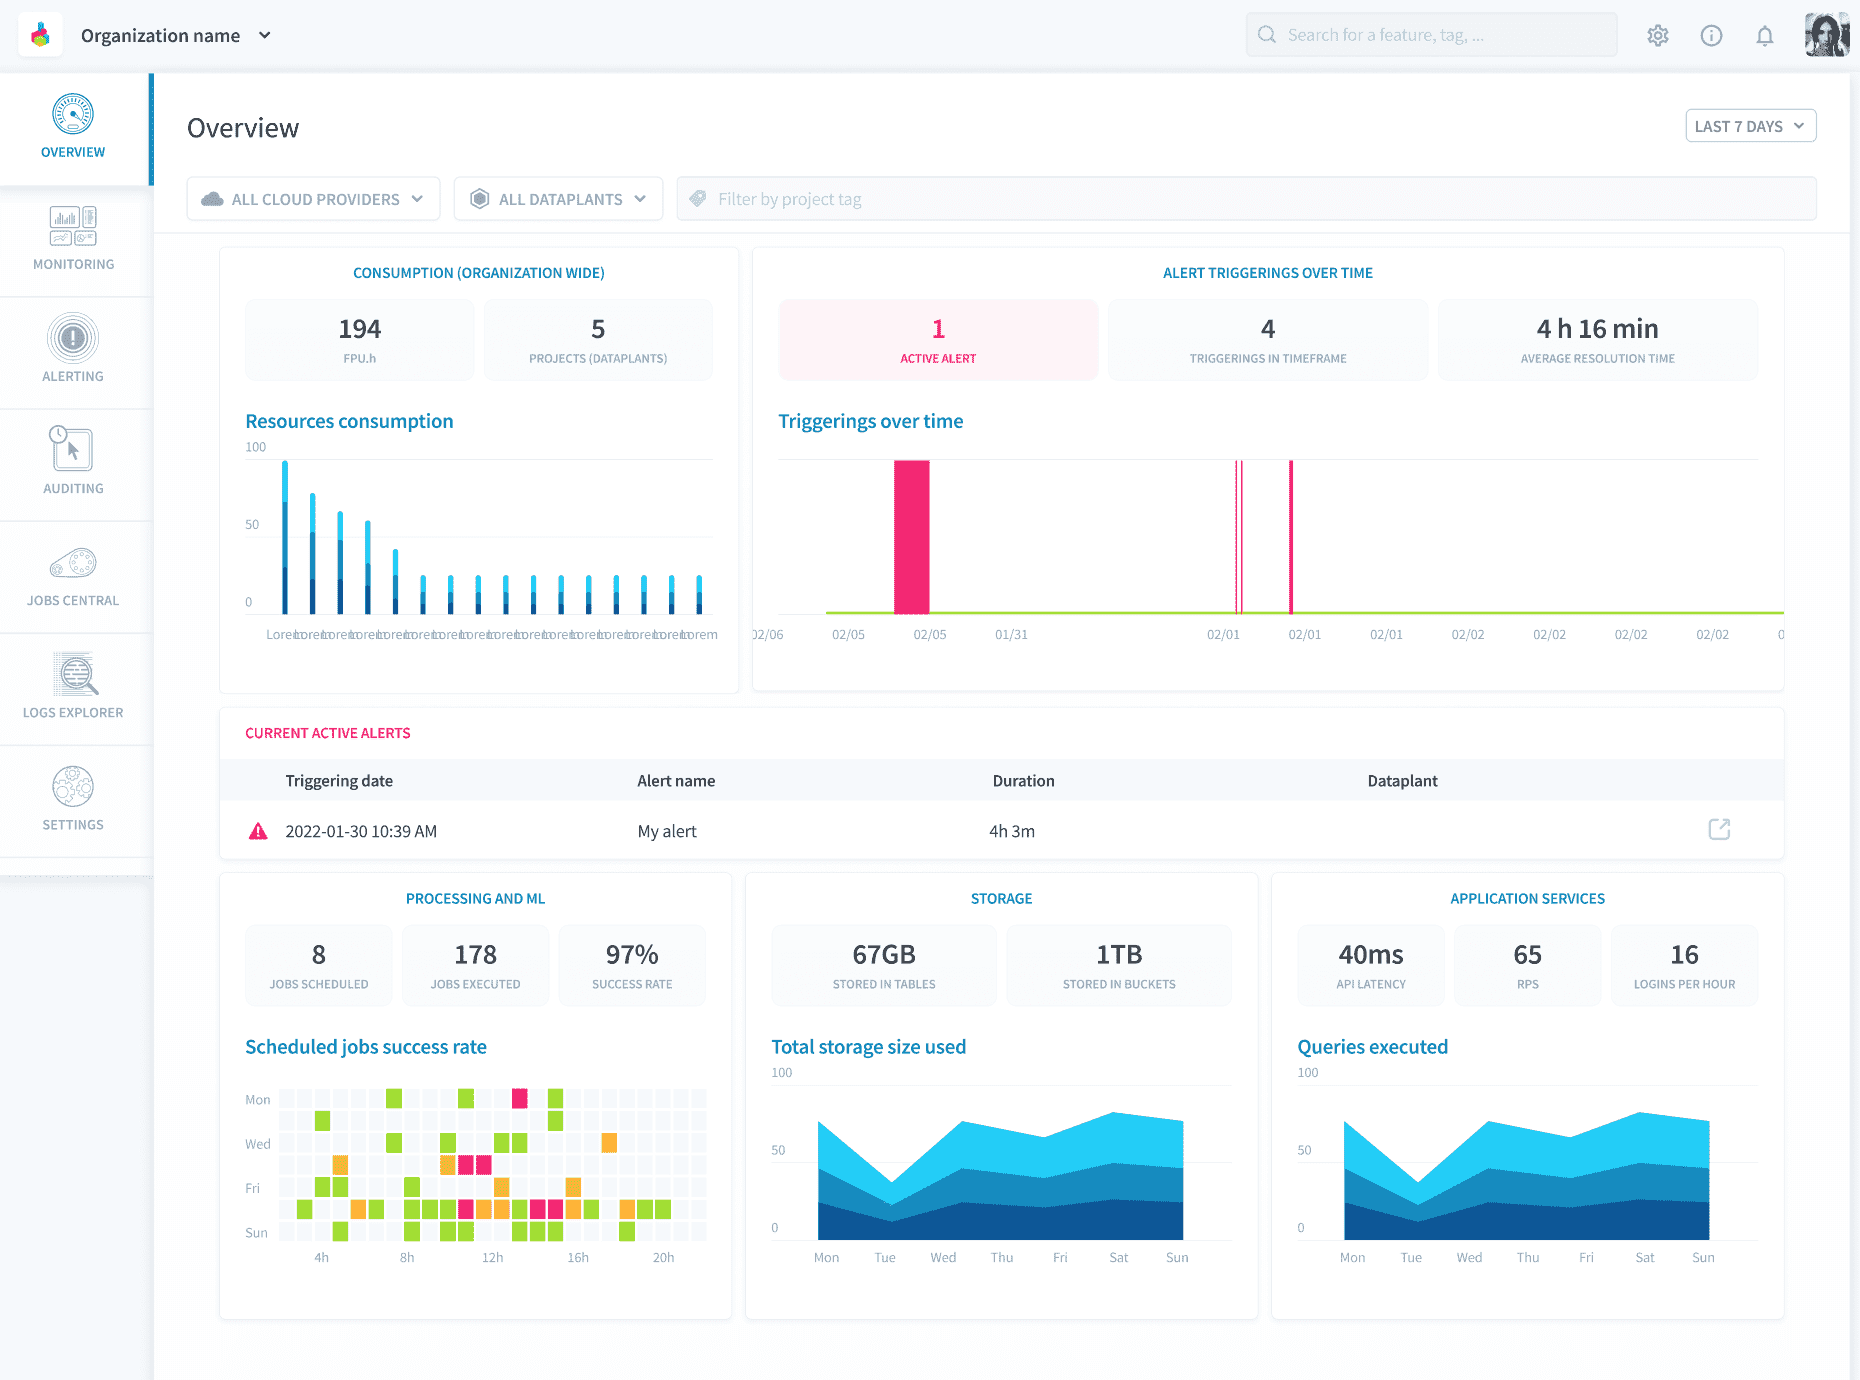Open the user avatar profile
The height and width of the screenshot is (1380, 1860).
coord(1826,35)
